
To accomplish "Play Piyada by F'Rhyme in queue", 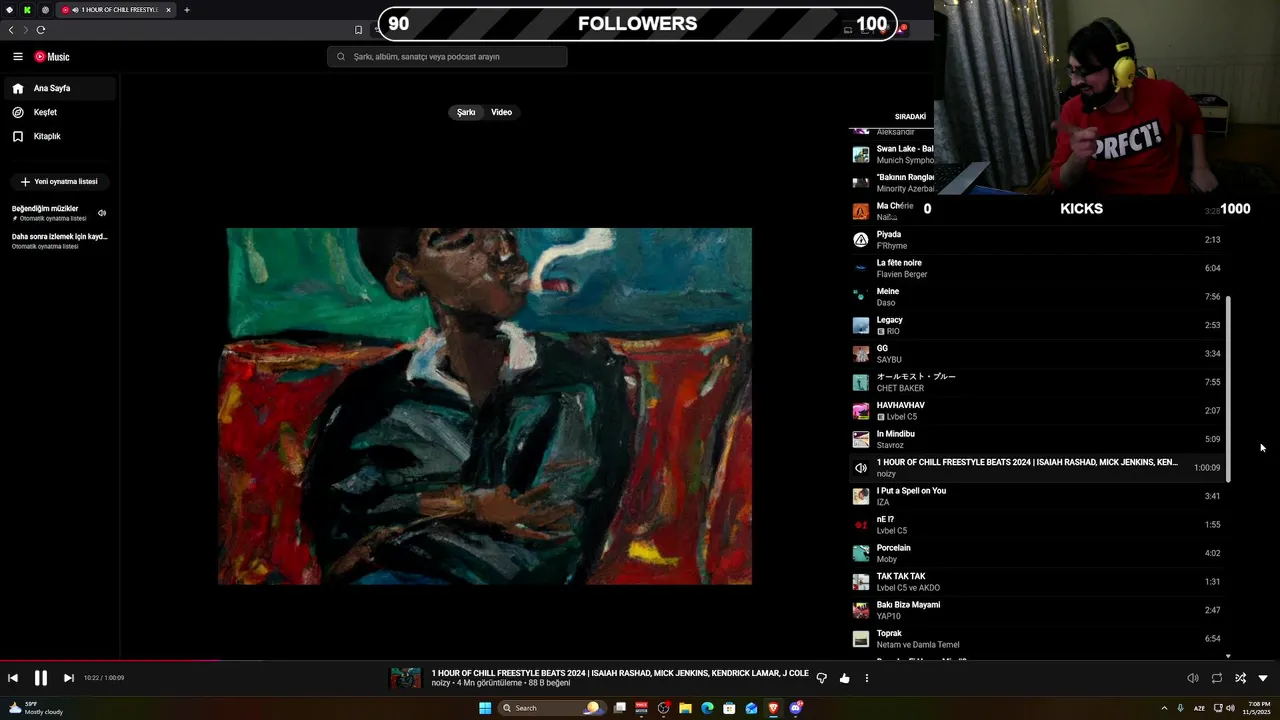I will point(1036,240).
